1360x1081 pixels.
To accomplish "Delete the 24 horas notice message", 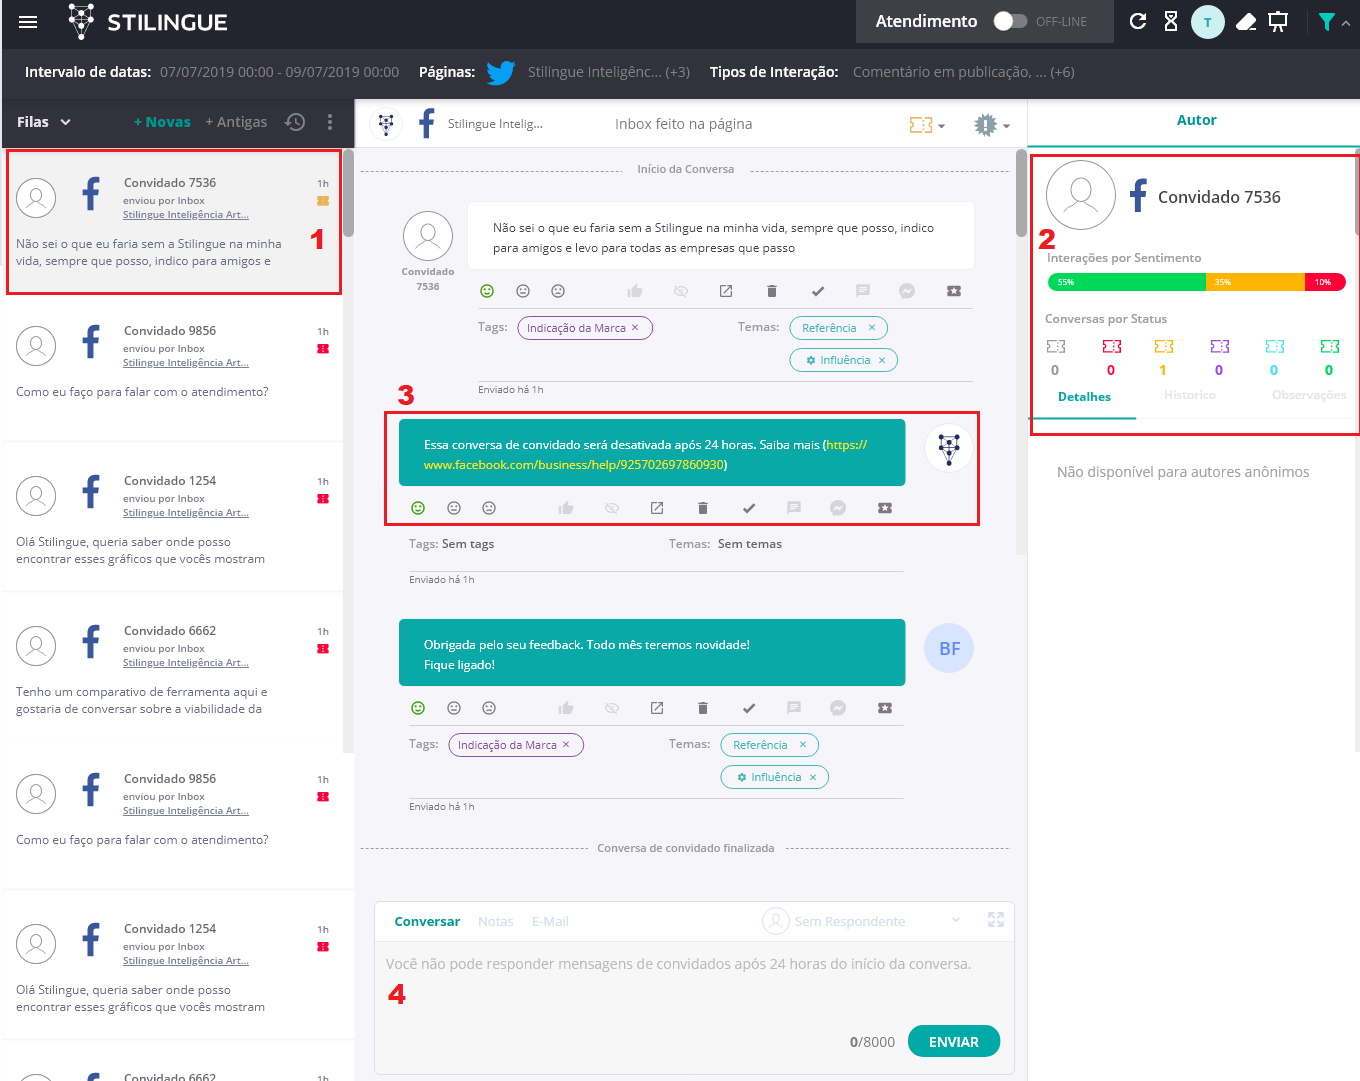I will click(703, 508).
